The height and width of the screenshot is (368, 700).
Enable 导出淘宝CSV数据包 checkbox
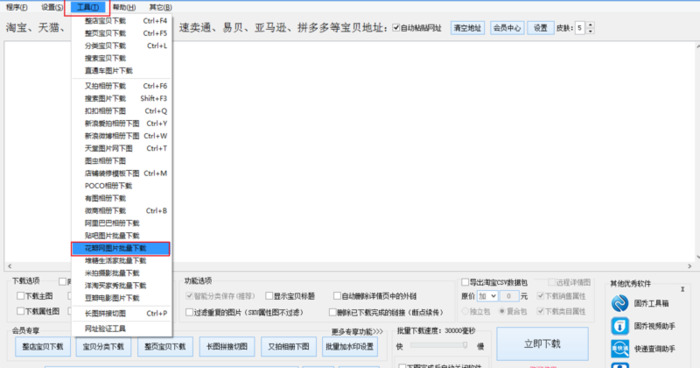coord(465,282)
